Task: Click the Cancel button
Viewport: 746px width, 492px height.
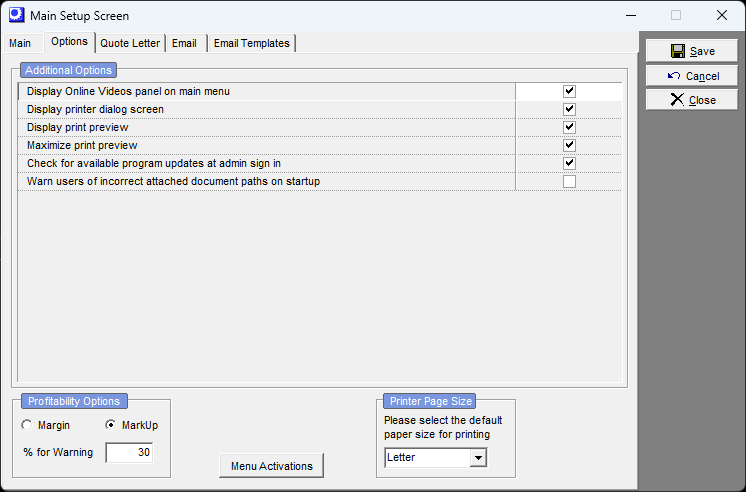Action: 692,76
